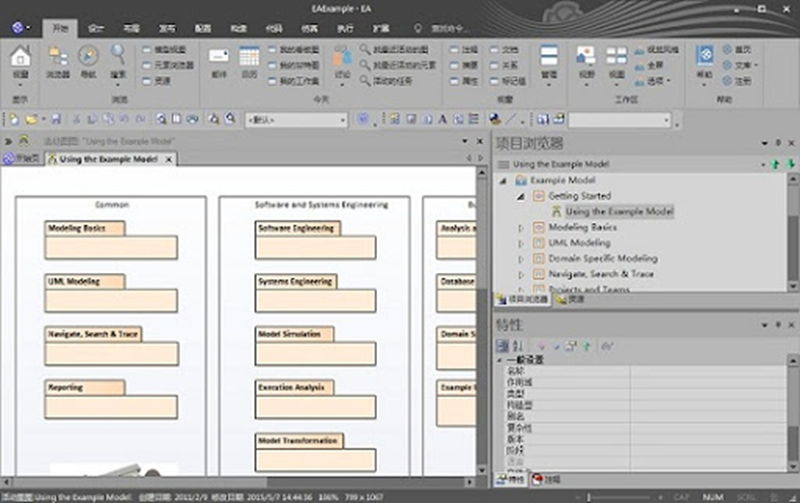The image size is (800, 503).
Task: Open the Perspective picture icon
Action: tap(586, 56)
